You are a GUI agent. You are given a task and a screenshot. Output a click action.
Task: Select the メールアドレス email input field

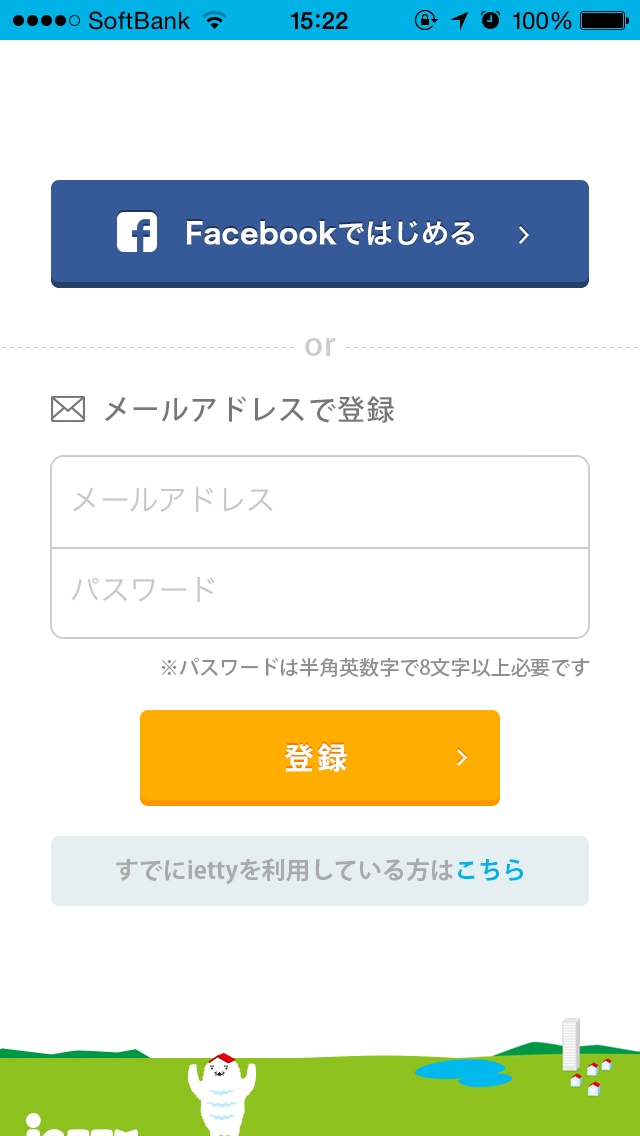(x=320, y=500)
